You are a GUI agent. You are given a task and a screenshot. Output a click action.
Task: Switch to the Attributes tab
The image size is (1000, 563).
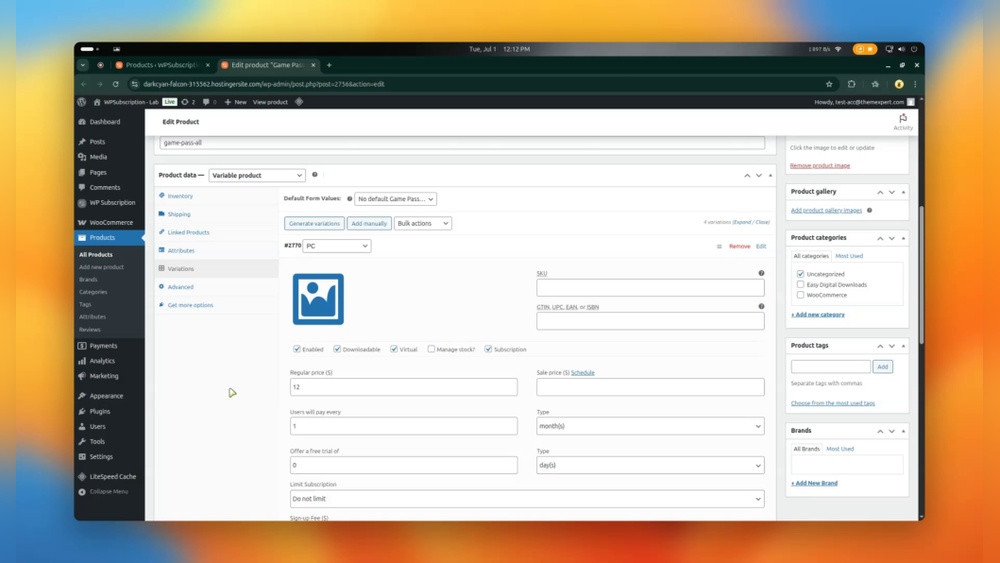(x=181, y=251)
